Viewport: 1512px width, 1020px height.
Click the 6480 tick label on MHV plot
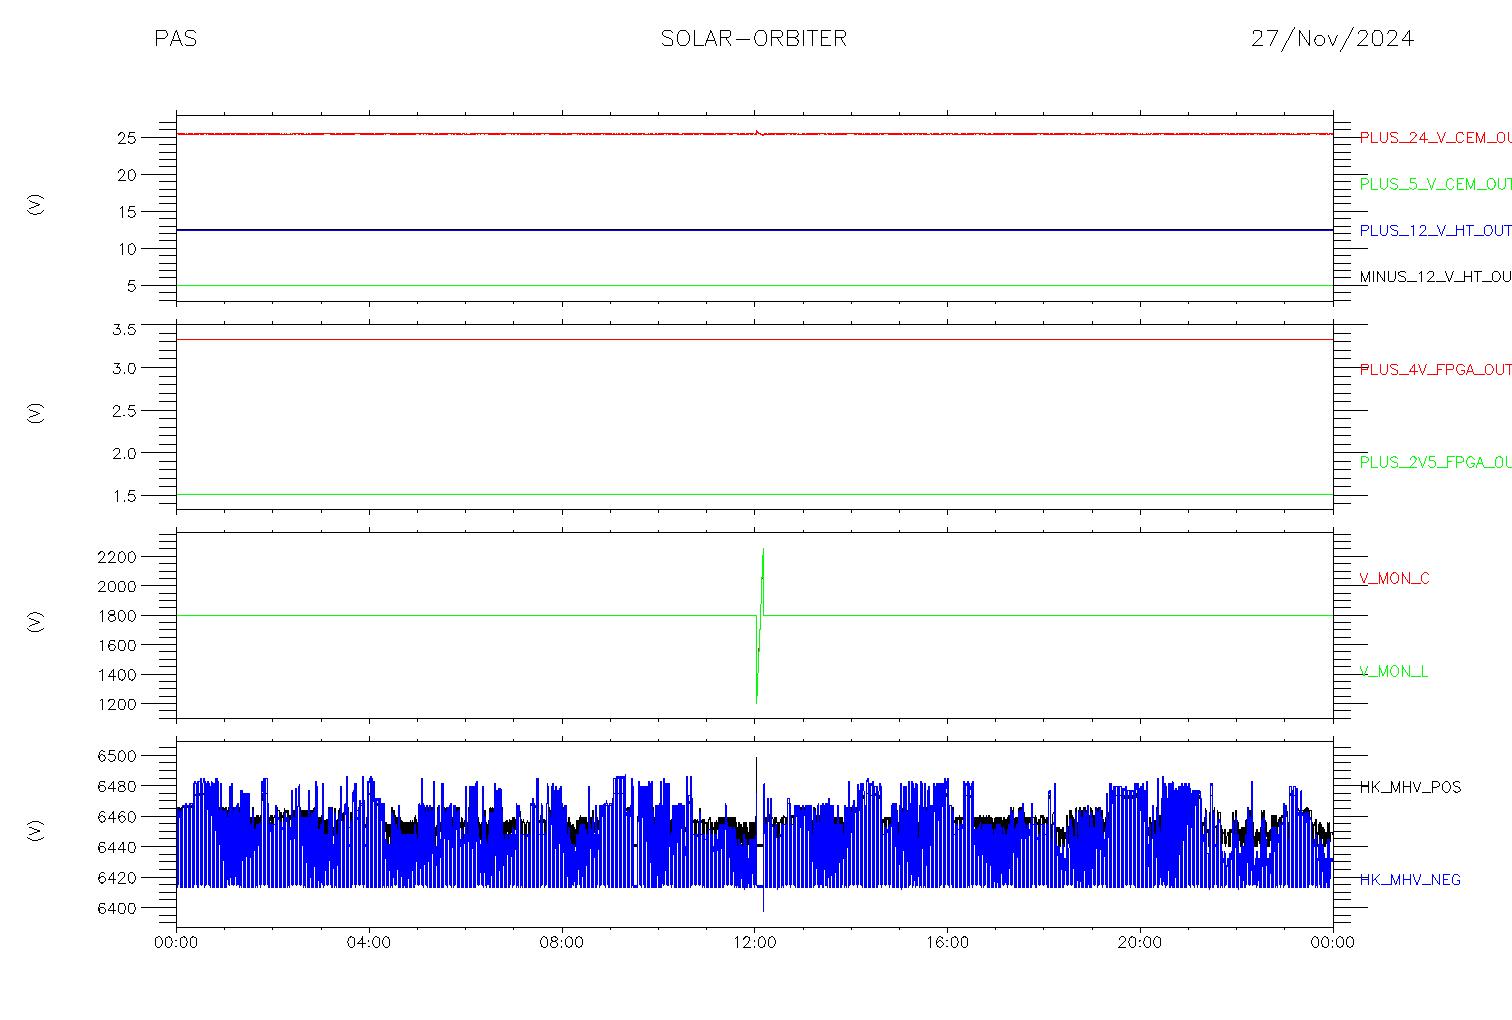[x=116, y=787]
